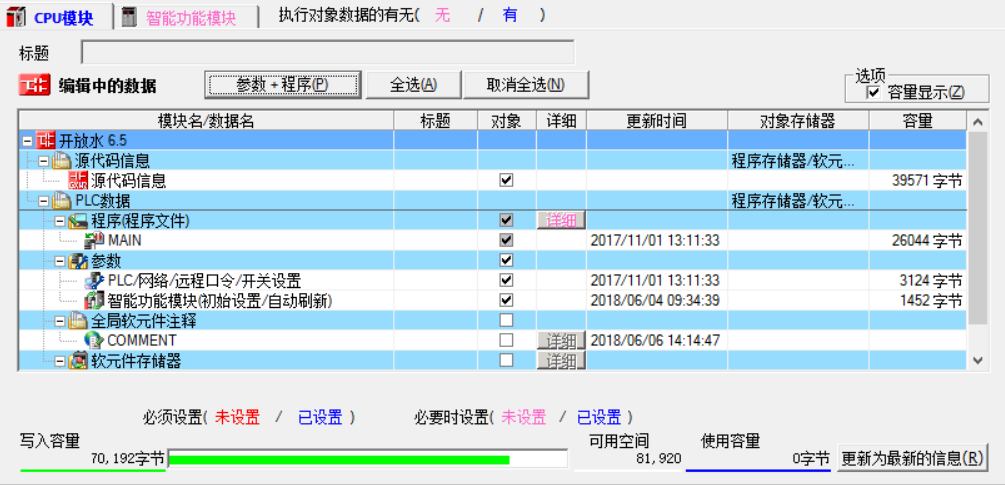Click the 开放水 6.5 project icon
1005x485 pixels.
coord(46,141)
